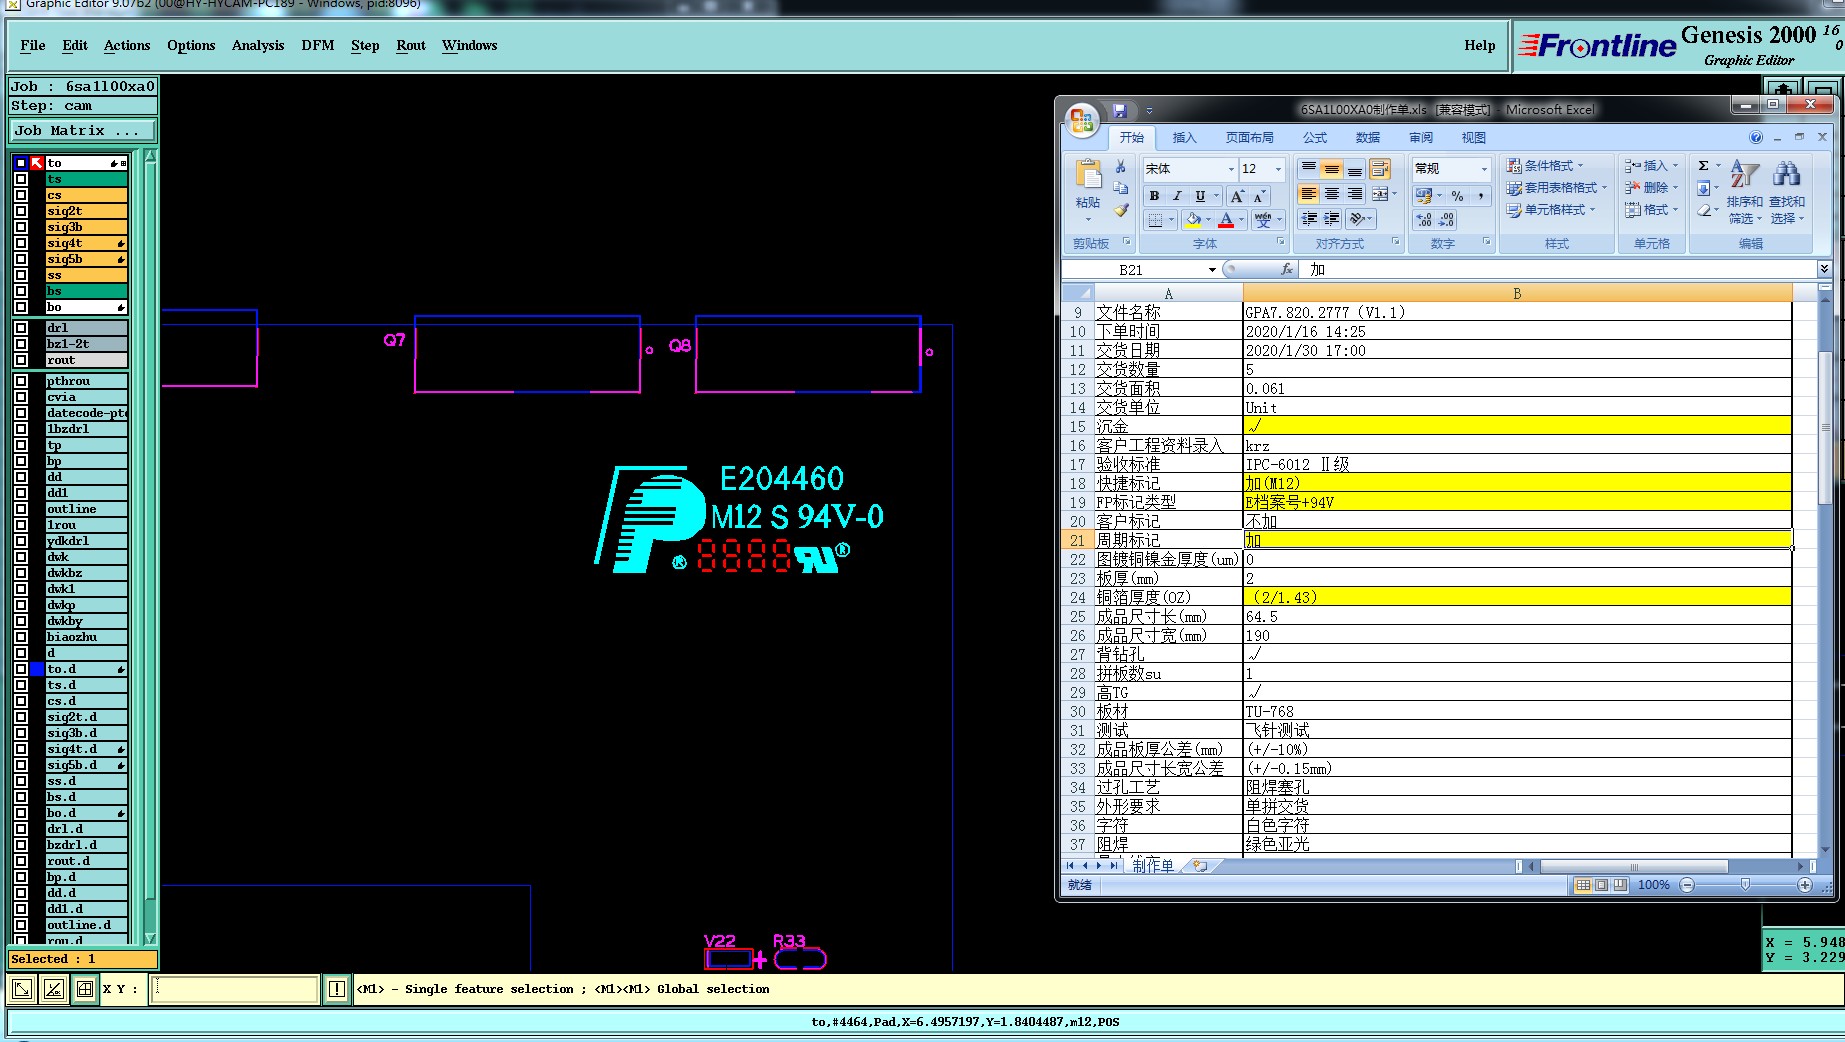
Task: Click the percent style button
Action: click(x=1457, y=196)
